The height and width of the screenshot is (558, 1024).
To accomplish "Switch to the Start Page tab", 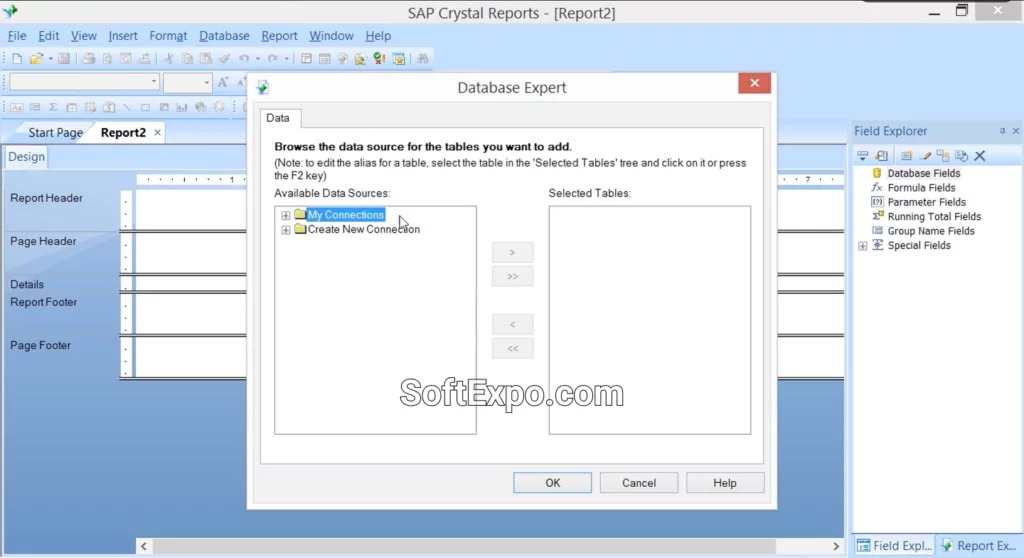I will 56,133.
